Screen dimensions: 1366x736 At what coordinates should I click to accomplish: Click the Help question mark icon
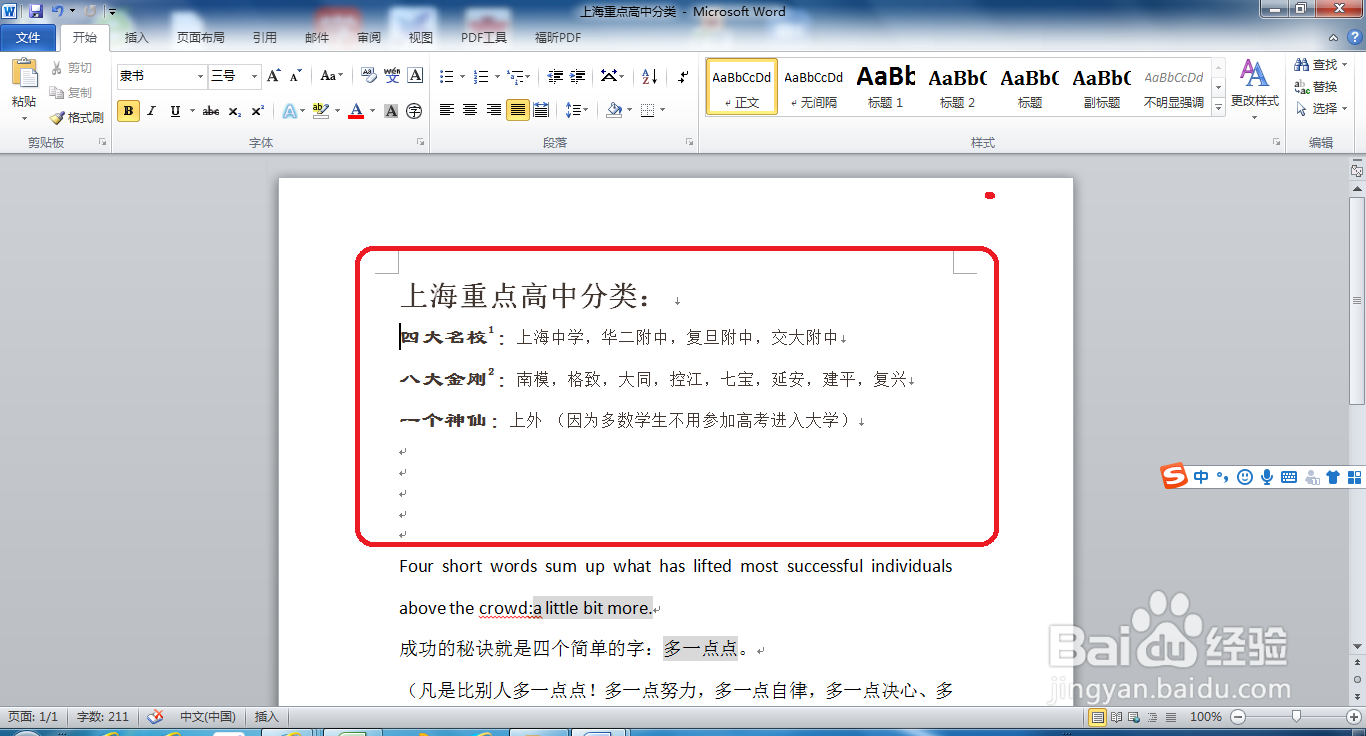point(1355,38)
